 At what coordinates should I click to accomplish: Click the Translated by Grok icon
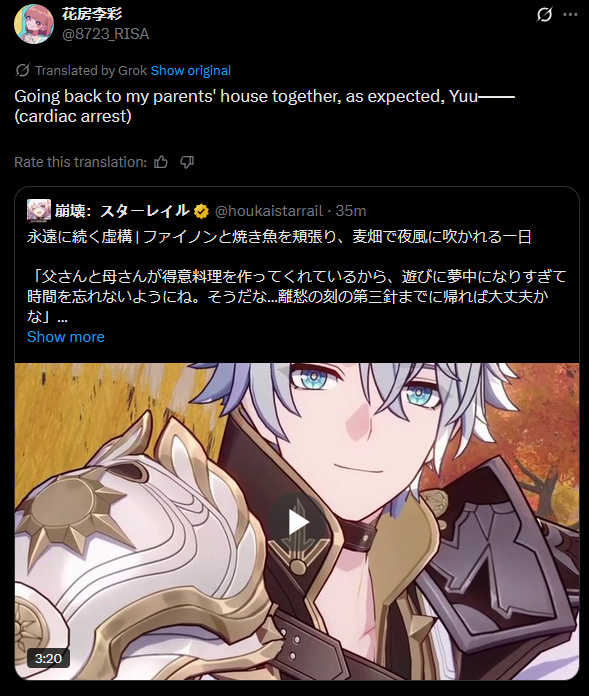click(x=23, y=71)
